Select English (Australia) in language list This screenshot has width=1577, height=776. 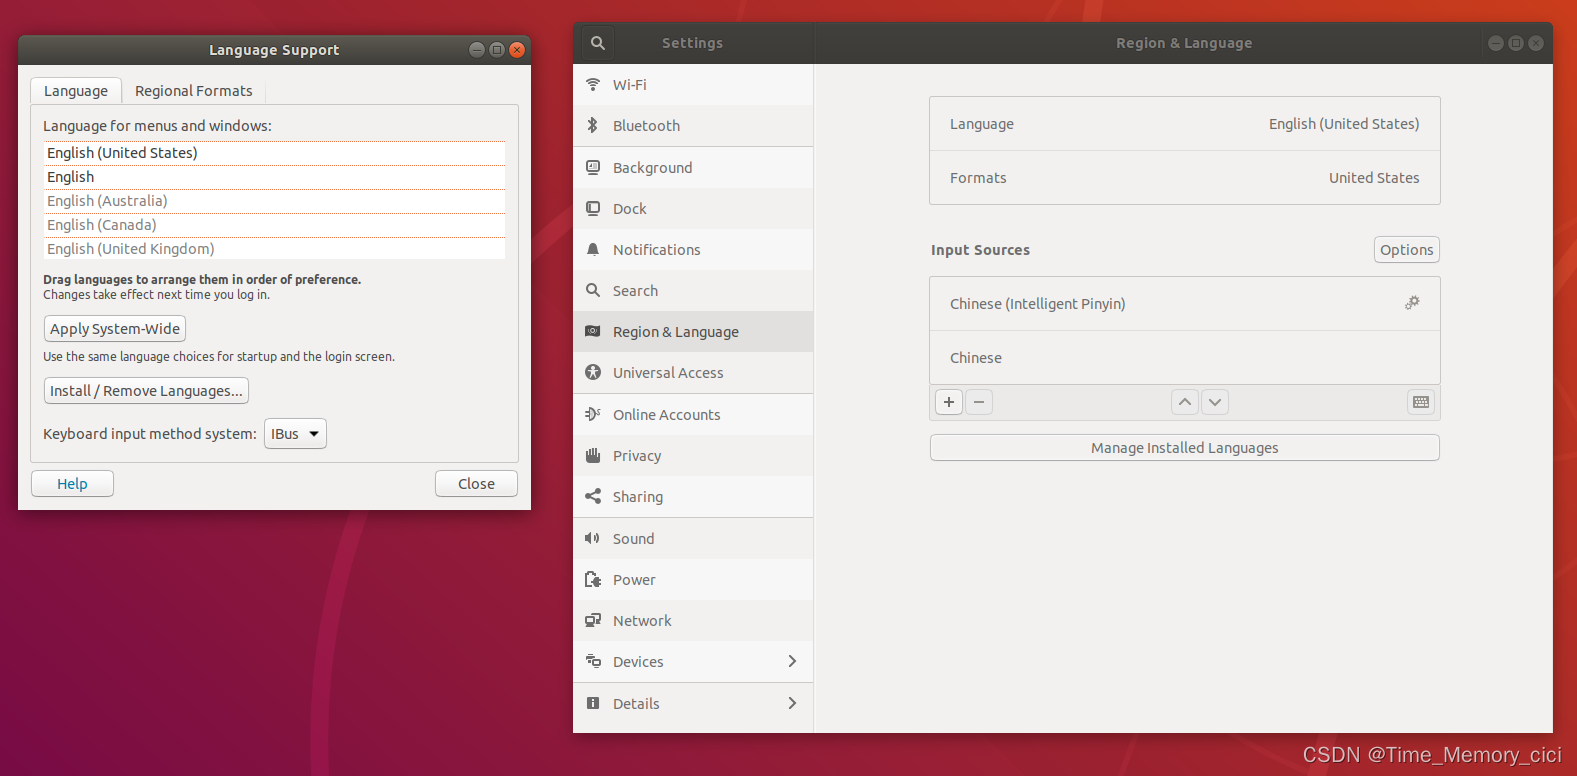tap(274, 201)
